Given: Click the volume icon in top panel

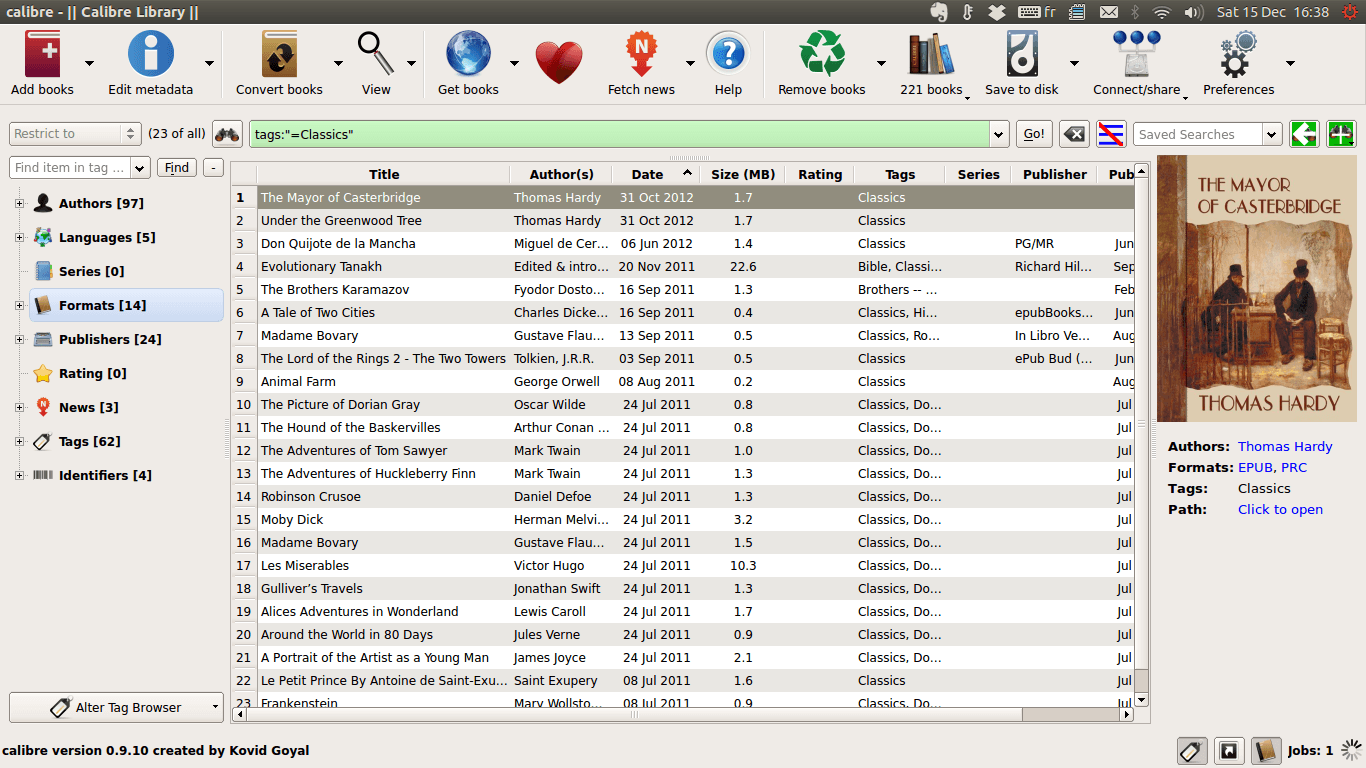Looking at the screenshot, I should pyautogui.click(x=1193, y=12).
